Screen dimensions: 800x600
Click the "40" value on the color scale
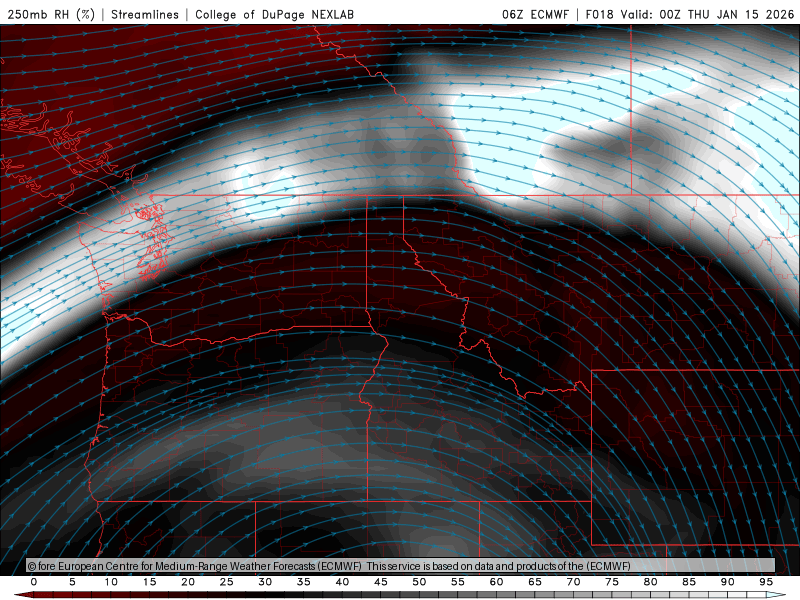point(342,582)
